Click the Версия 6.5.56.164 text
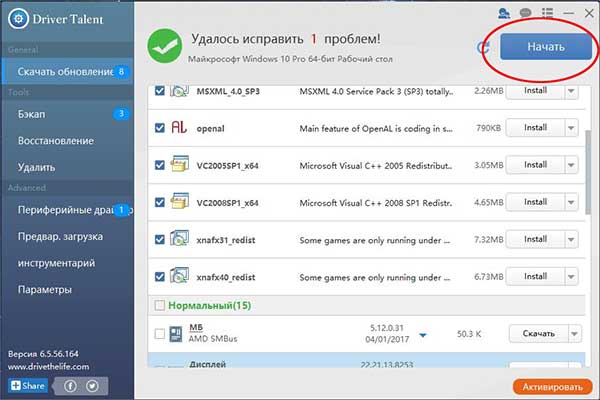The height and width of the screenshot is (400, 600). click(x=43, y=354)
